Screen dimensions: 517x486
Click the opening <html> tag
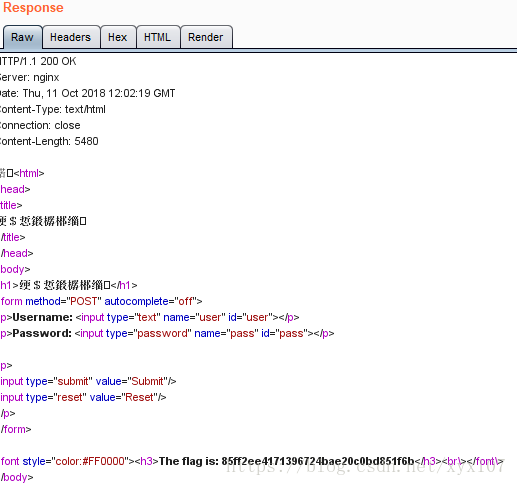tap(29, 173)
